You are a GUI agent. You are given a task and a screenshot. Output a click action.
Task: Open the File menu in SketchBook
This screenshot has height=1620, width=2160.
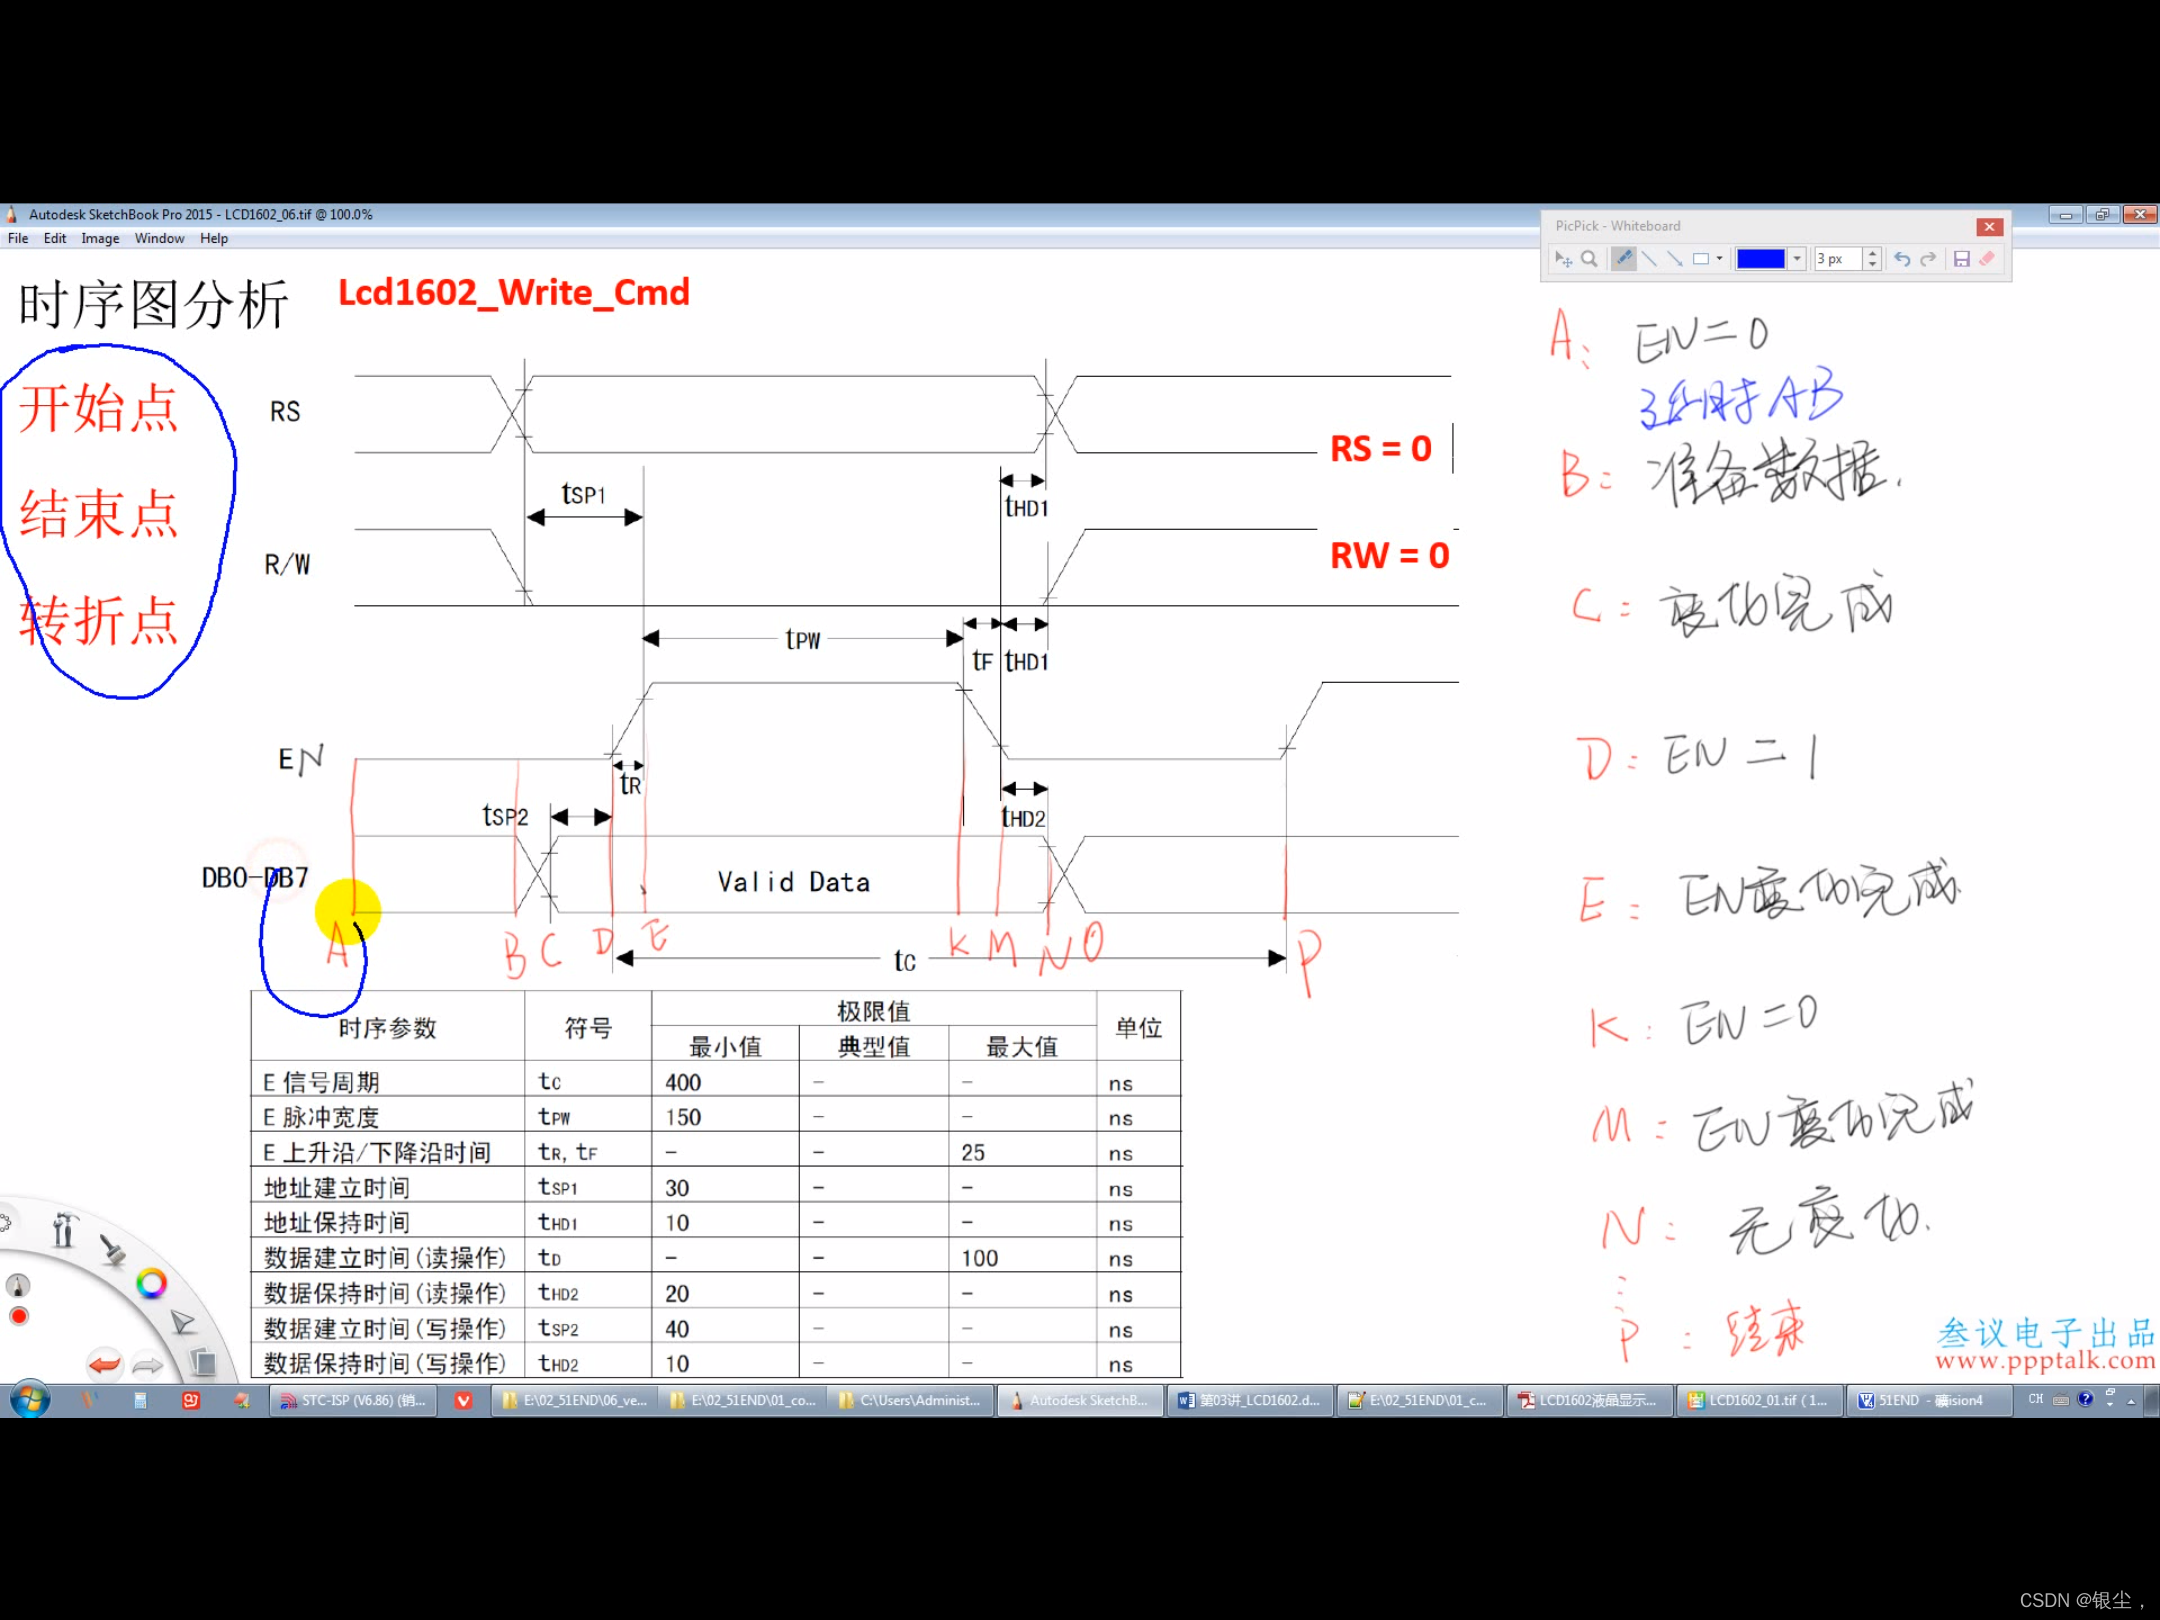[18, 238]
